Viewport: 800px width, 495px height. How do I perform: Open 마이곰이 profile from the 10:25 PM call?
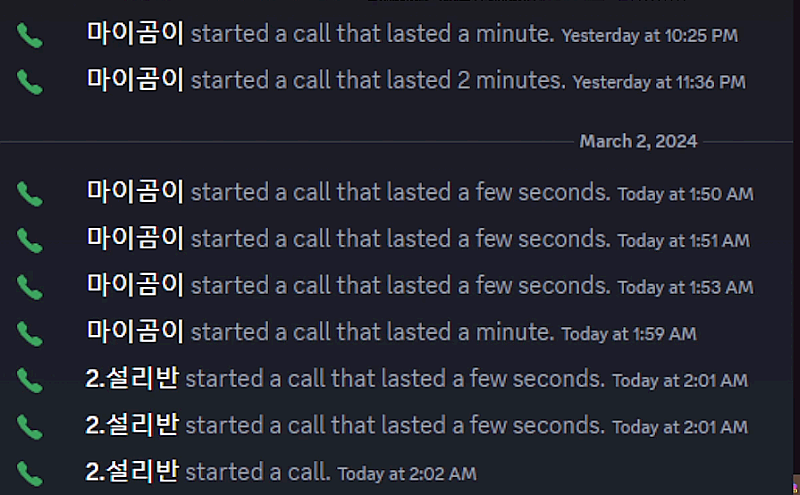[x=135, y=34]
